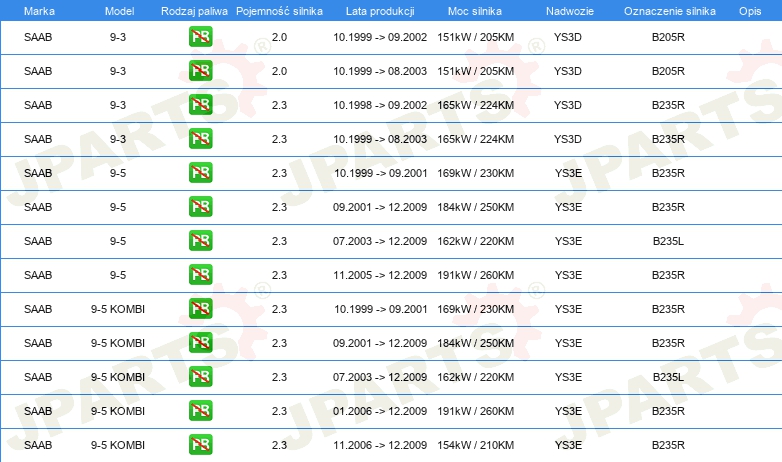Click petrol icon in 9-5 row starting 11.2005
The width and height of the screenshot is (782, 462).
point(200,274)
